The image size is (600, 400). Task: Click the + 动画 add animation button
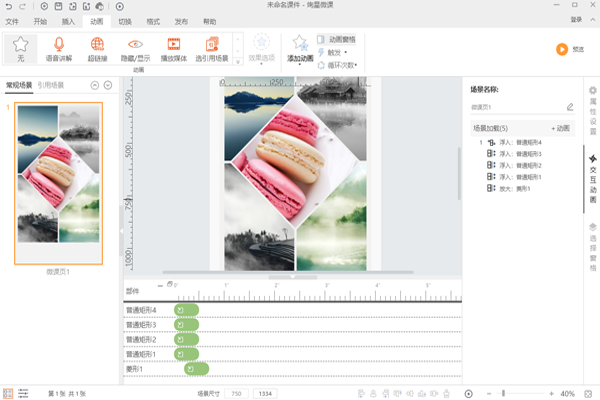[x=561, y=128]
